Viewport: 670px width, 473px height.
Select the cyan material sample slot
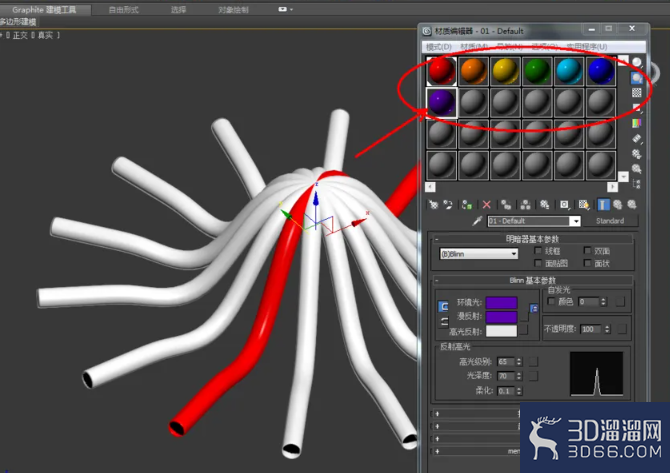(x=569, y=71)
